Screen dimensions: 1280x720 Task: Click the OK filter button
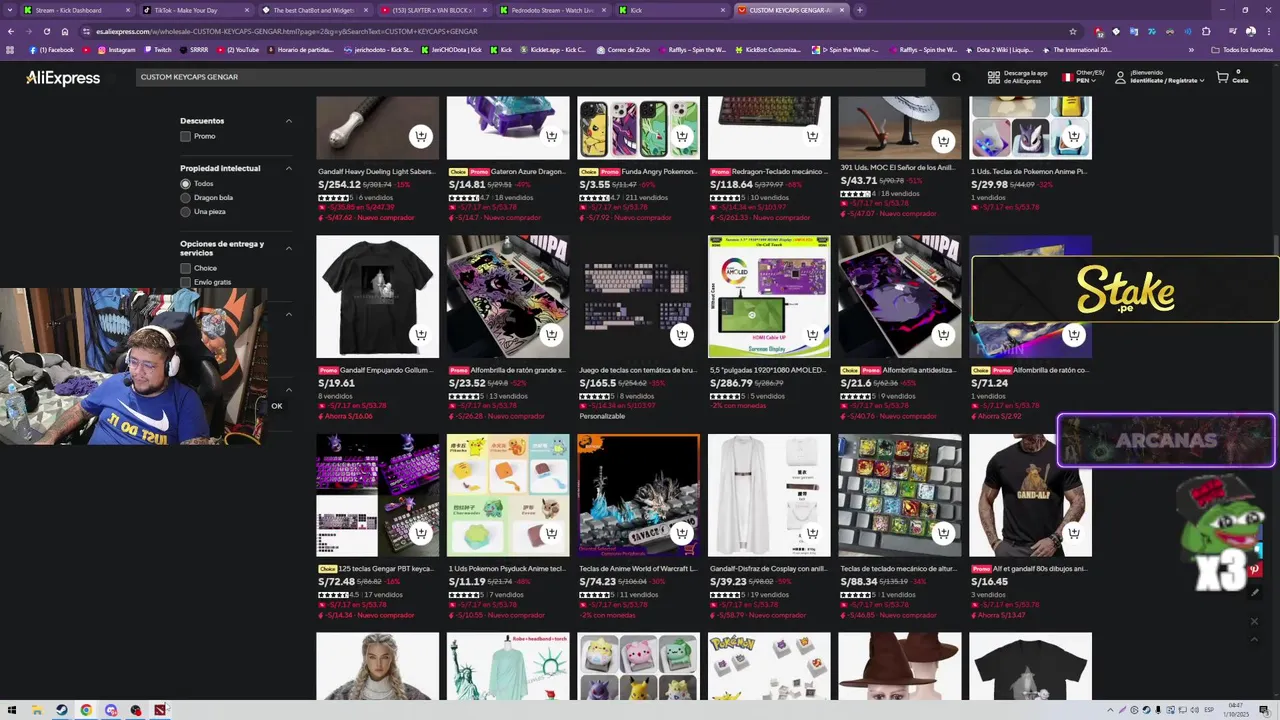click(x=277, y=406)
